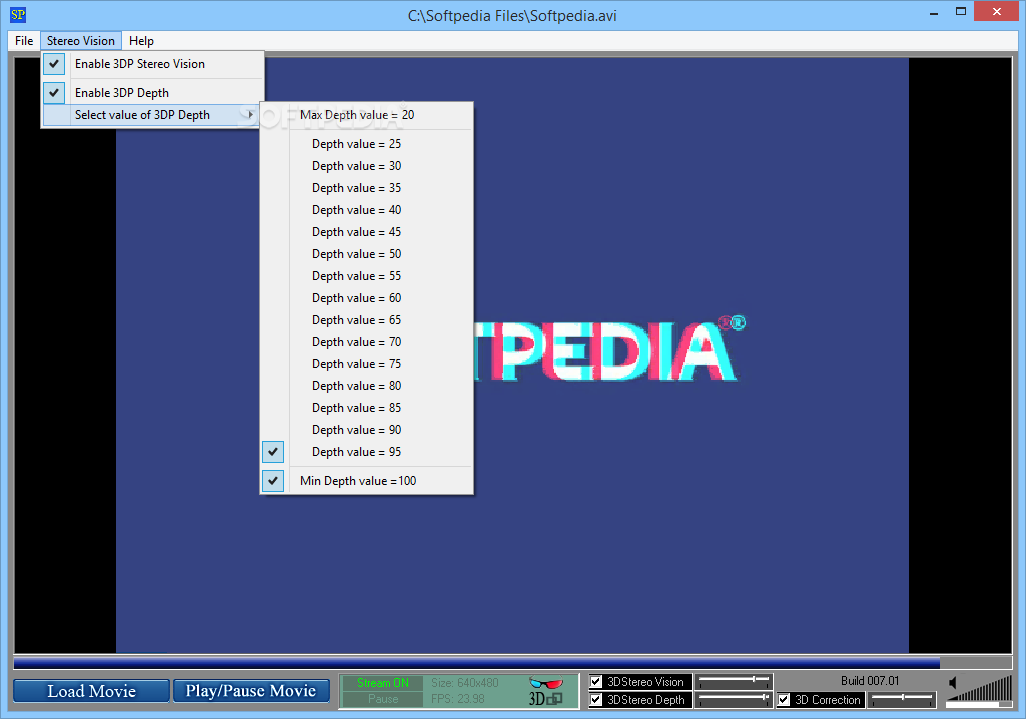Viewport: 1026px width, 719px height.
Task: Click the SP application icon in title bar
Action: 18,14
